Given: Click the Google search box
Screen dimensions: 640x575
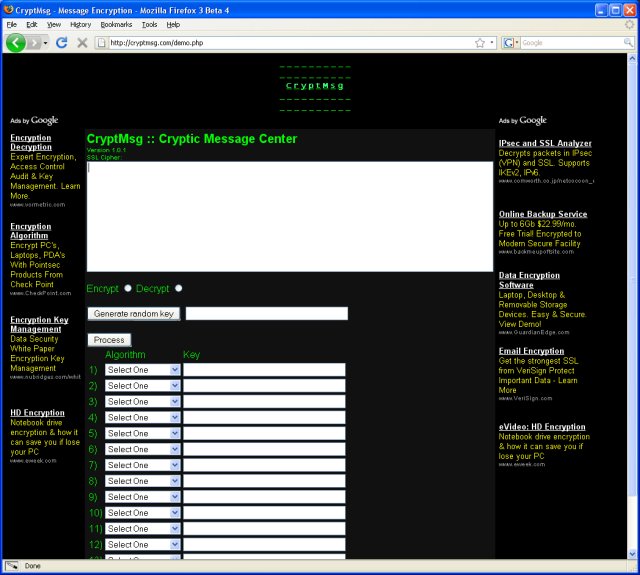Looking at the screenshot, I should click(x=571, y=42).
